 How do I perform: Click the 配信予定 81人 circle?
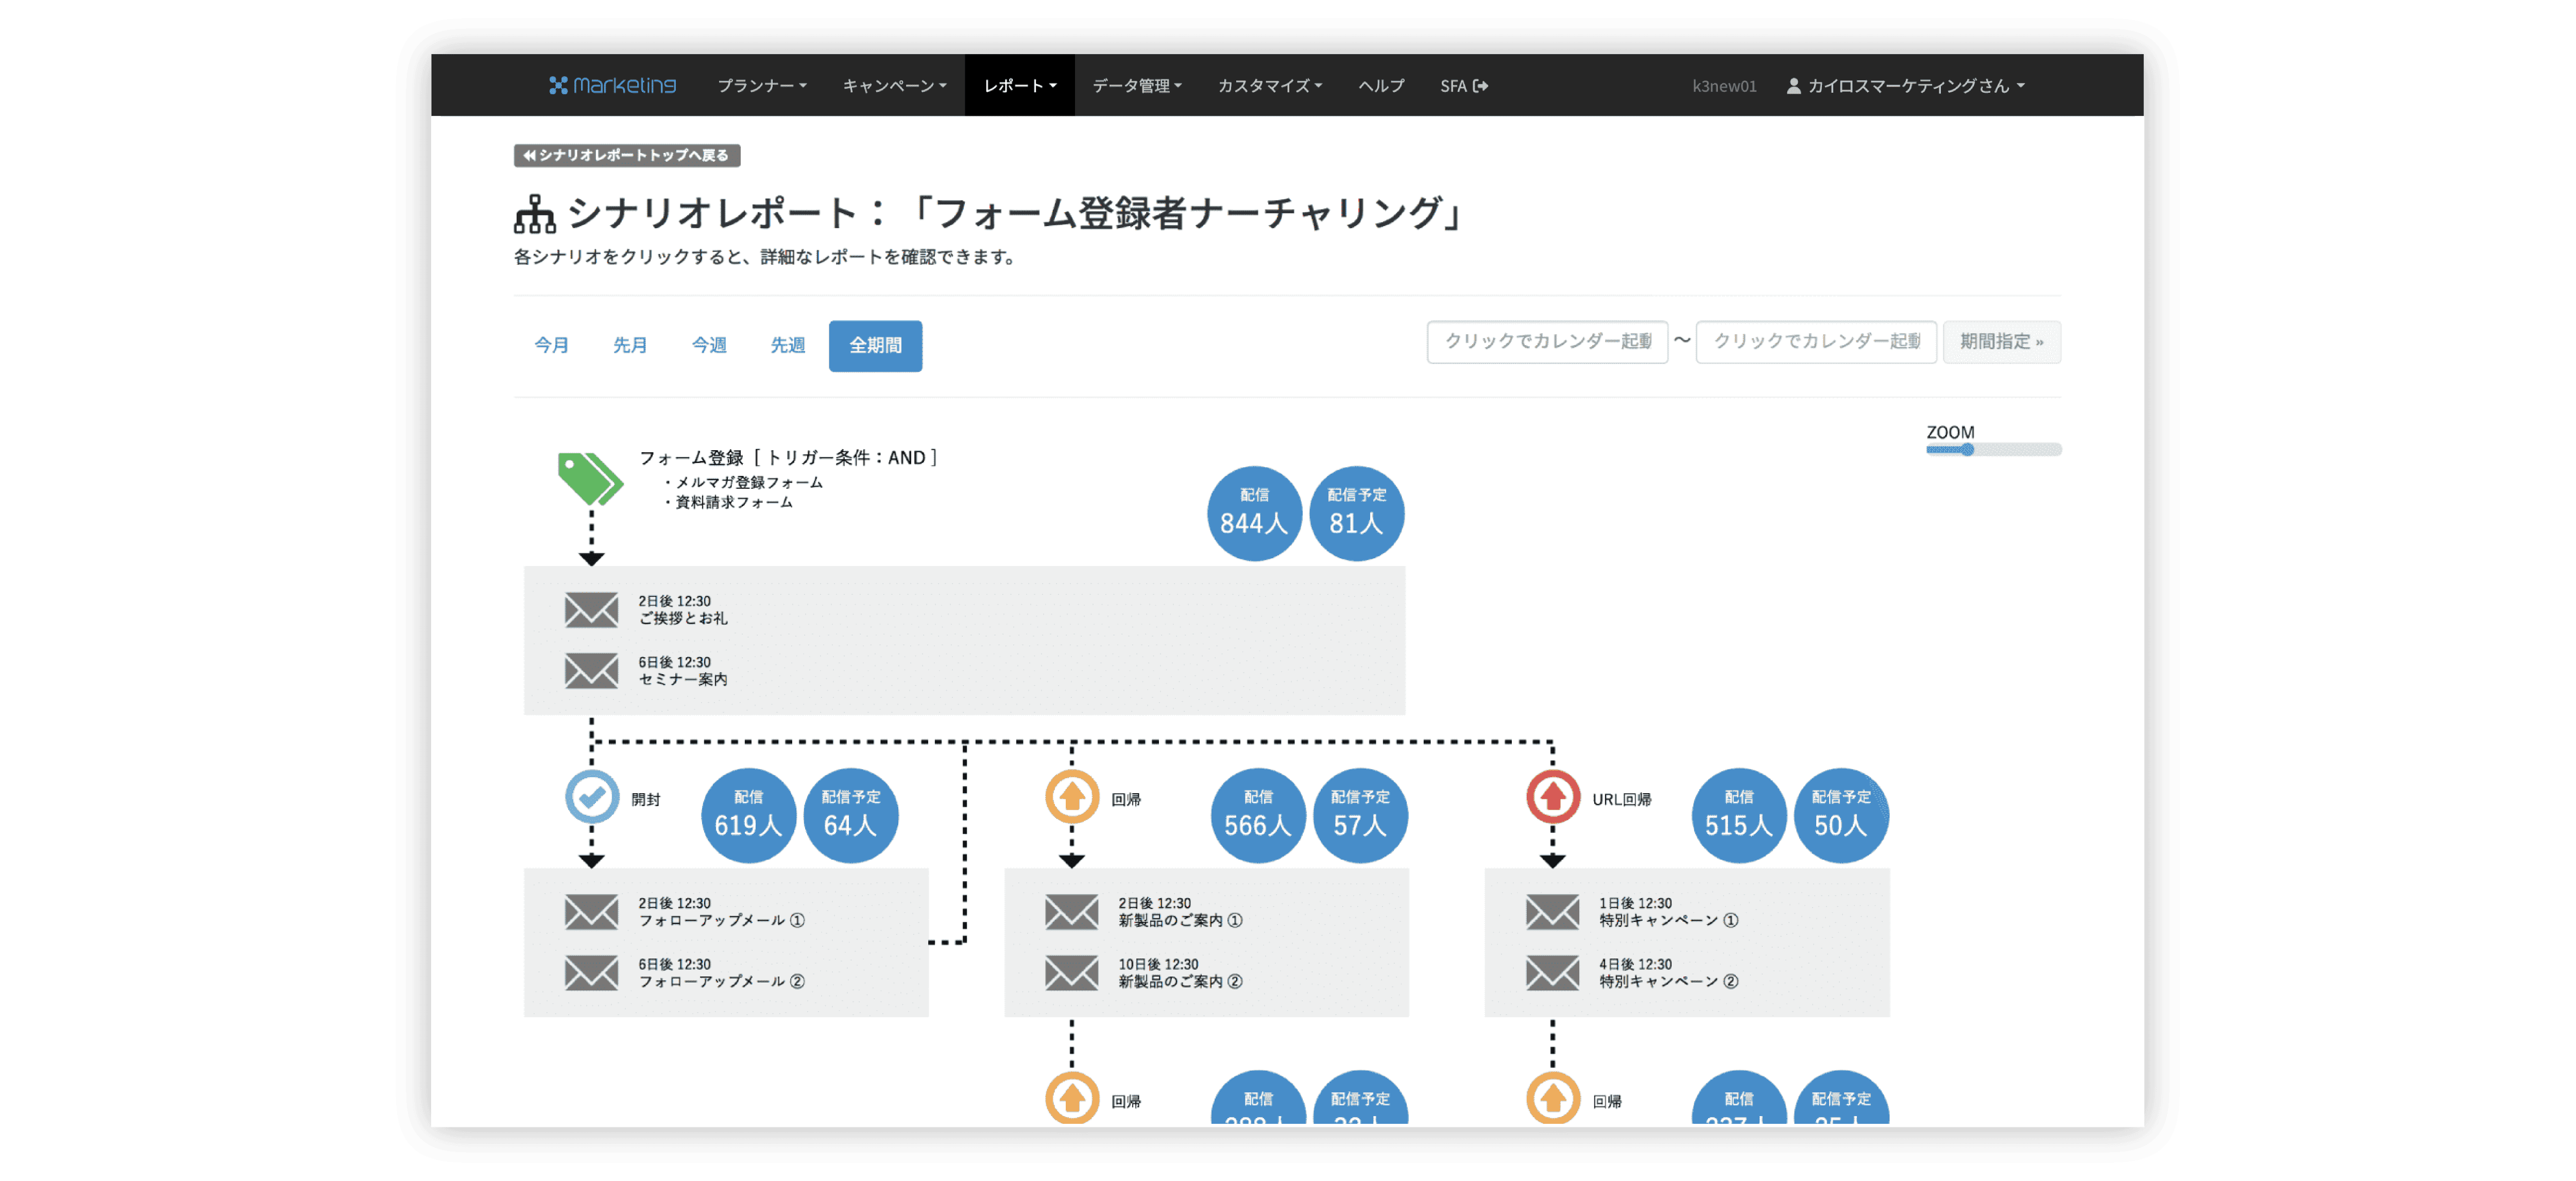coord(1356,513)
